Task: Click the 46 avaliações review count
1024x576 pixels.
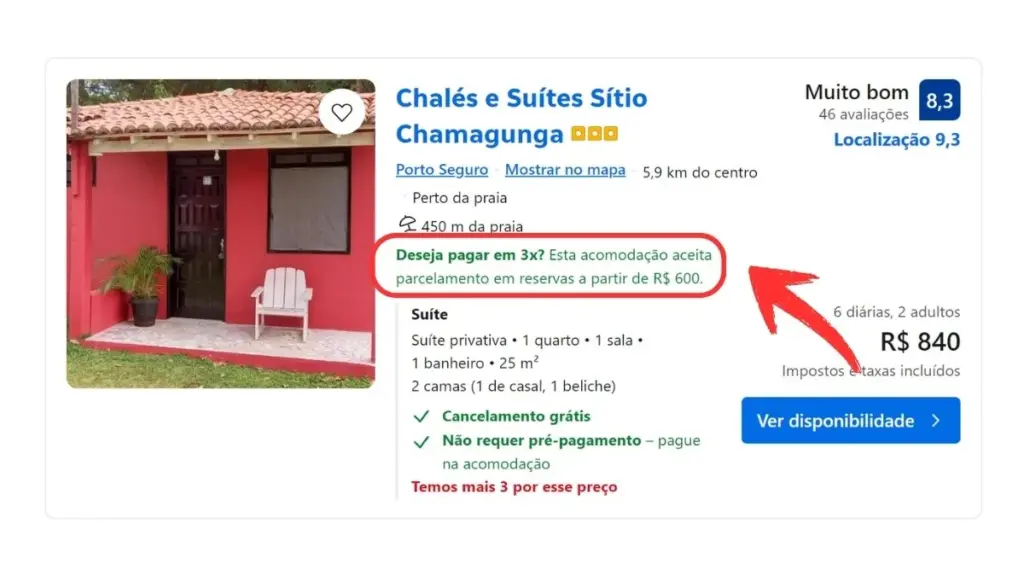Action: point(863,114)
